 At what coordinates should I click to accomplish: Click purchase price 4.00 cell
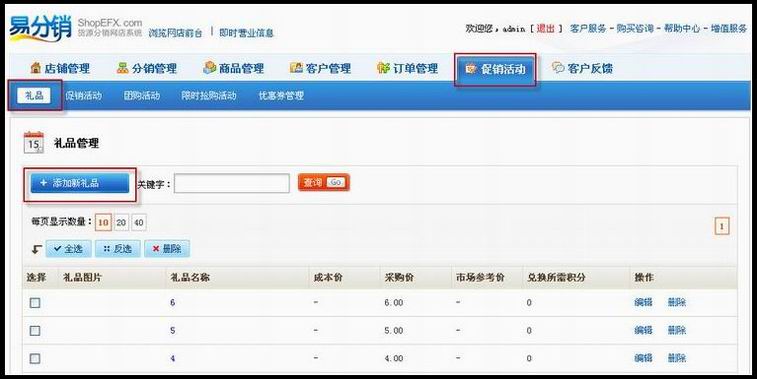coord(393,359)
